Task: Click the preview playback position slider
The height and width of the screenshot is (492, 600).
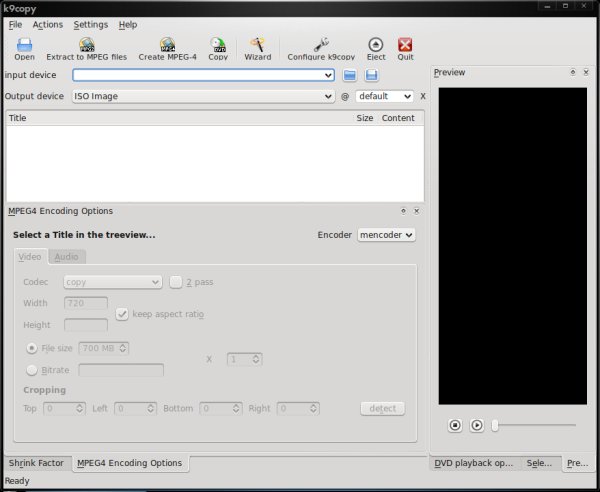Action: (x=535, y=425)
